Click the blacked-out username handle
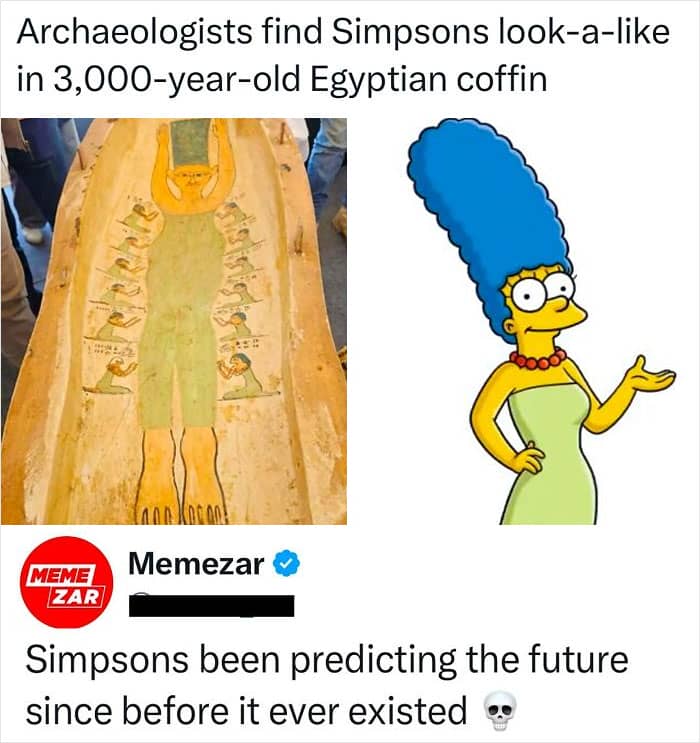700x743 pixels. click(211, 606)
